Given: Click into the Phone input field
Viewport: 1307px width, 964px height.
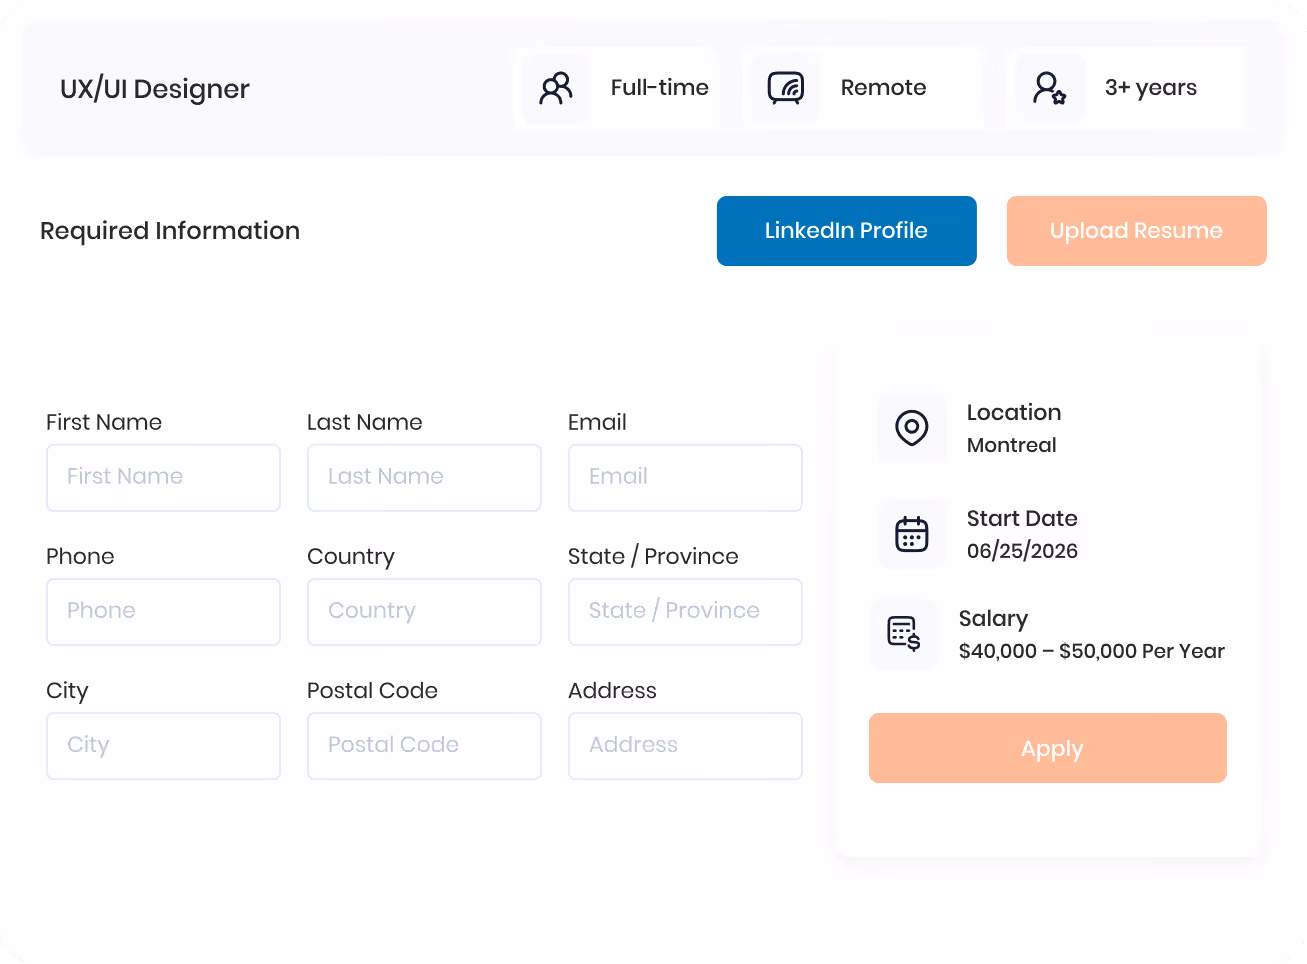Looking at the screenshot, I should (164, 612).
